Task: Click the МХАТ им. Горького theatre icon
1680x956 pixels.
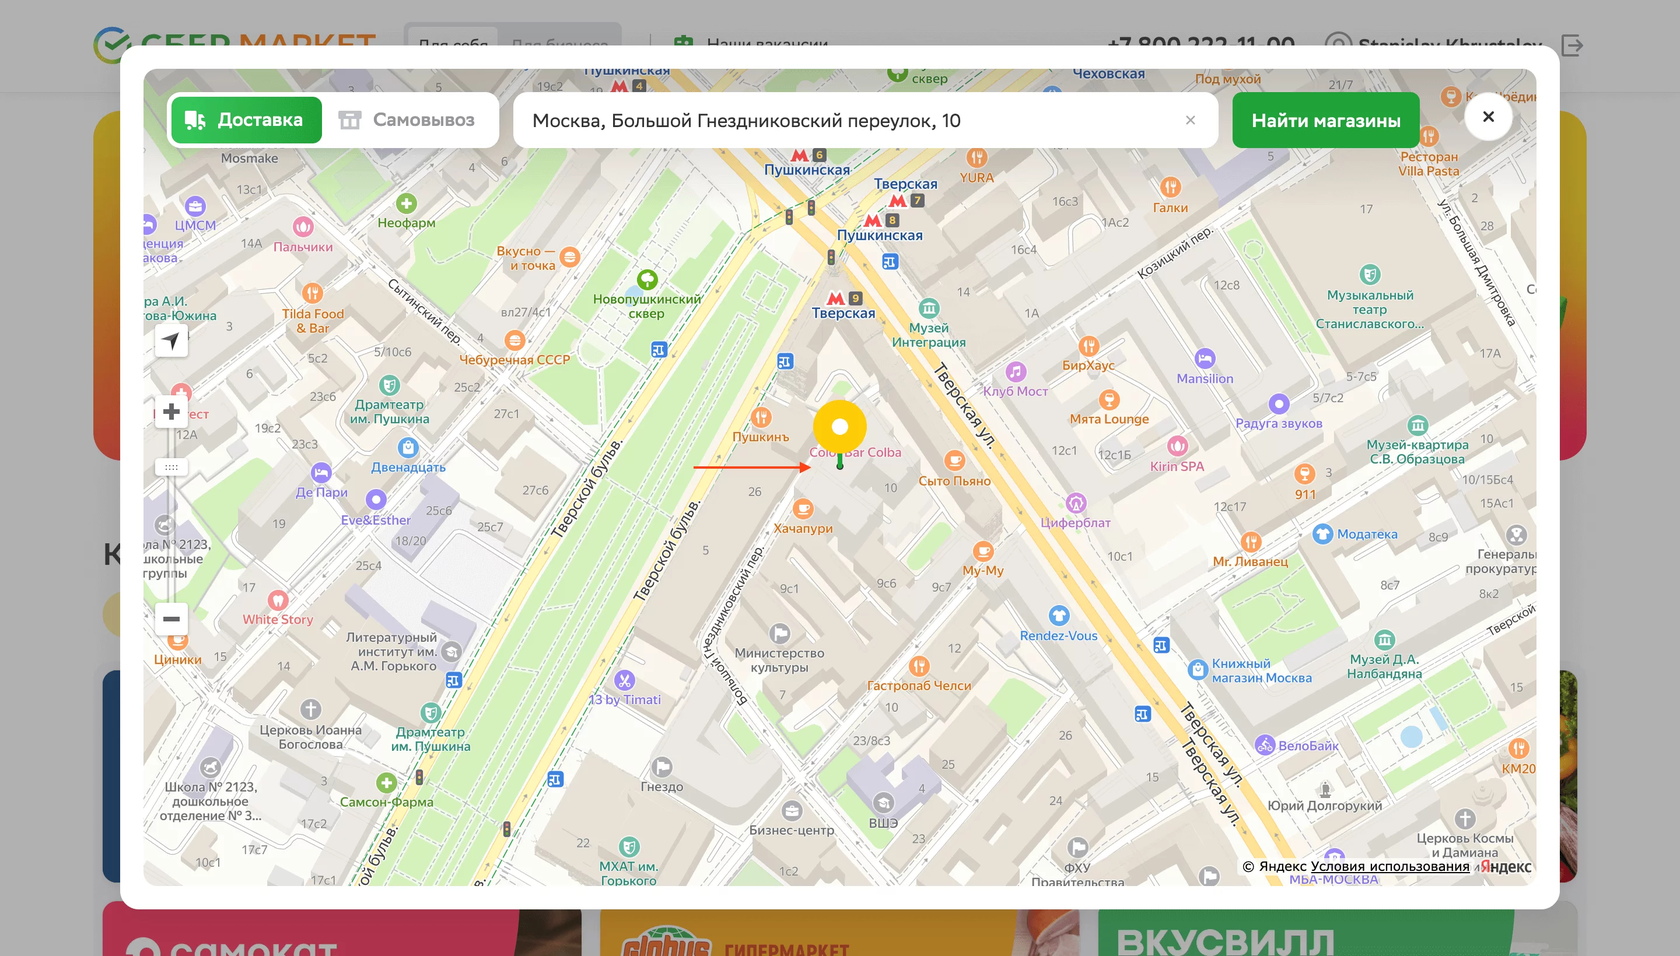Action: tap(628, 847)
